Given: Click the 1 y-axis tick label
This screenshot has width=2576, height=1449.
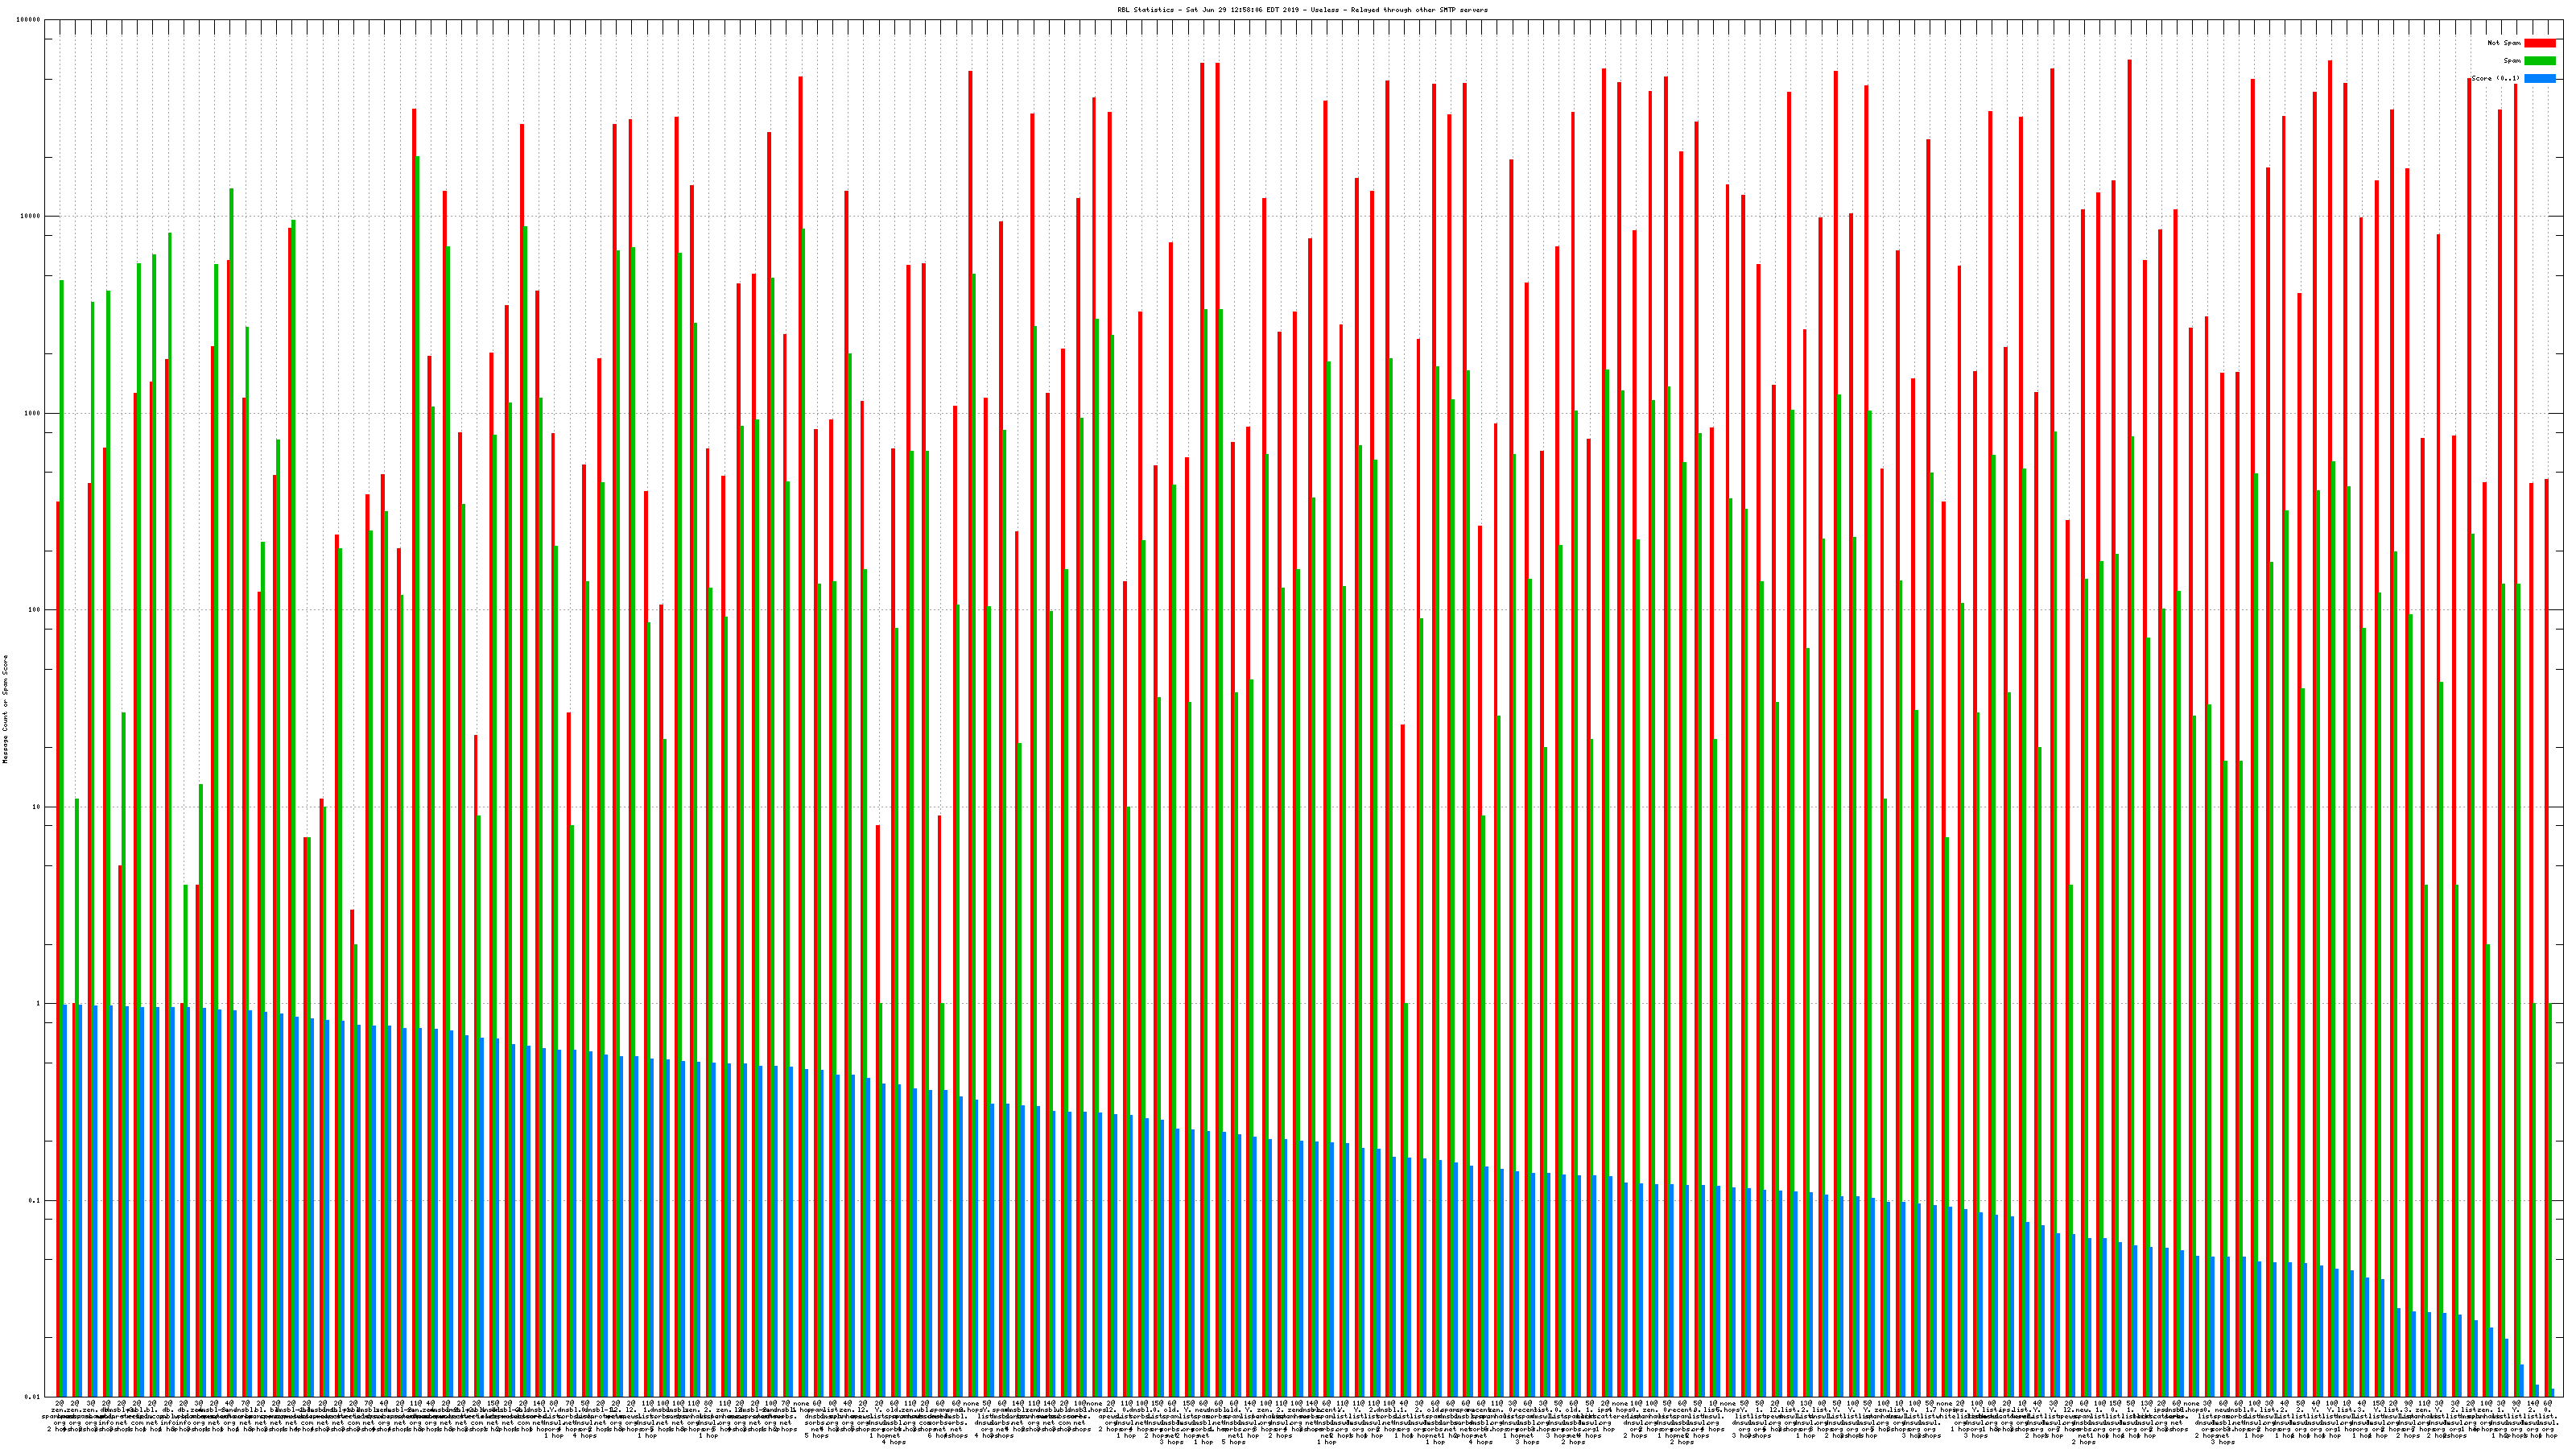Looking at the screenshot, I should [38, 1004].
